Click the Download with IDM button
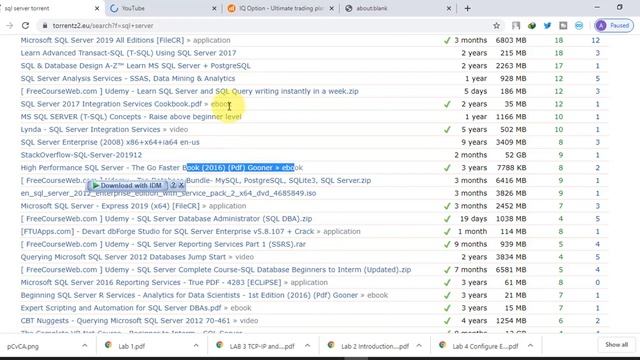This screenshot has height=360, width=640. pyautogui.click(x=127, y=185)
